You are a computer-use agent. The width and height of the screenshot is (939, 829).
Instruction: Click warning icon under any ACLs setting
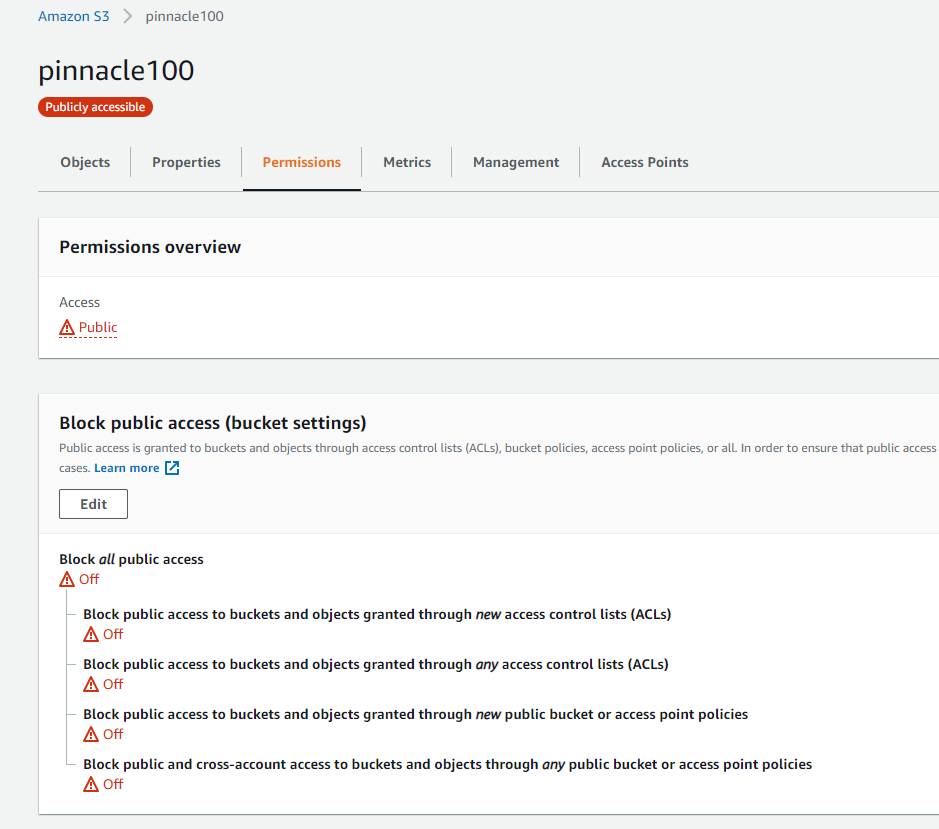tap(91, 684)
